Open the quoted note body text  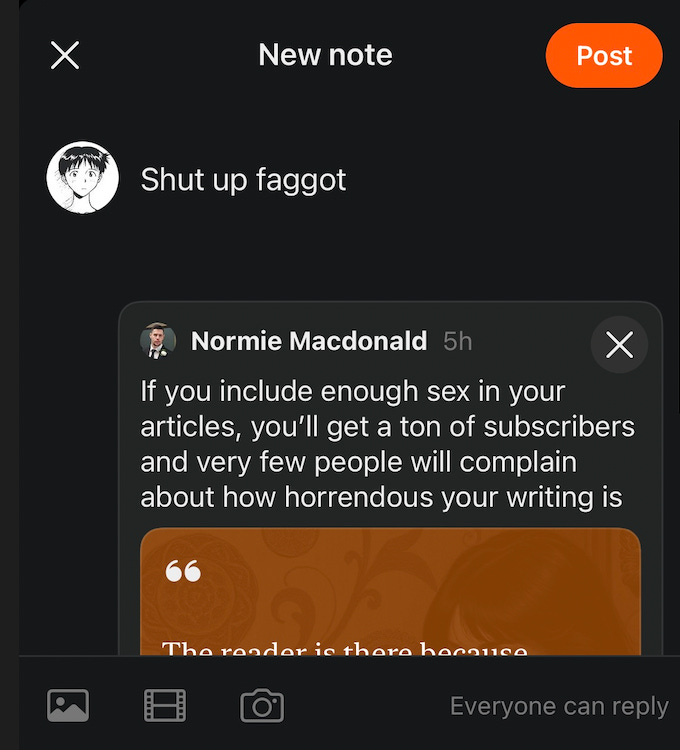tap(387, 444)
